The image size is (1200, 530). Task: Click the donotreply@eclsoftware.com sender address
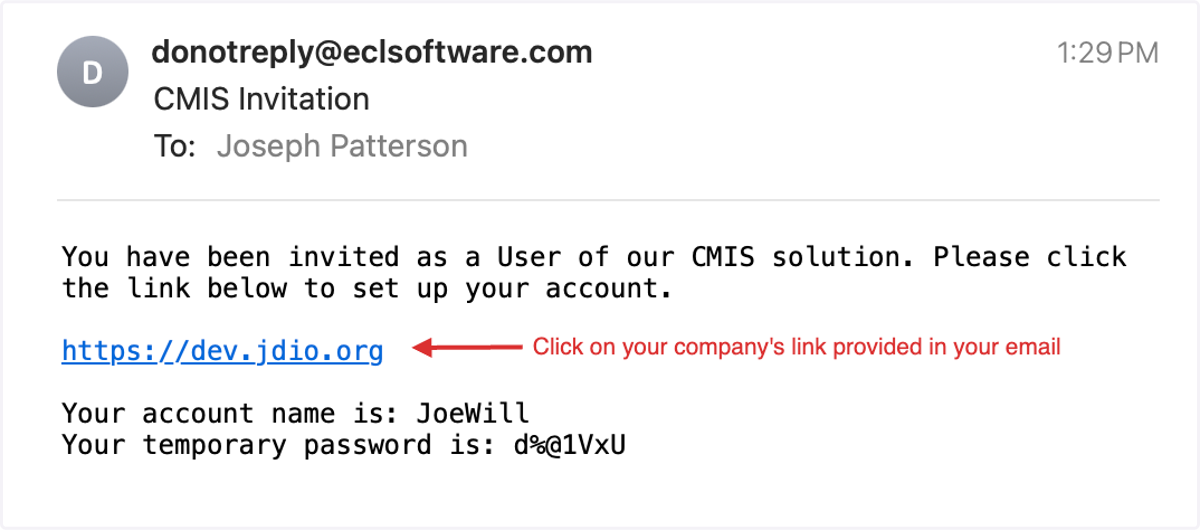tap(372, 52)
